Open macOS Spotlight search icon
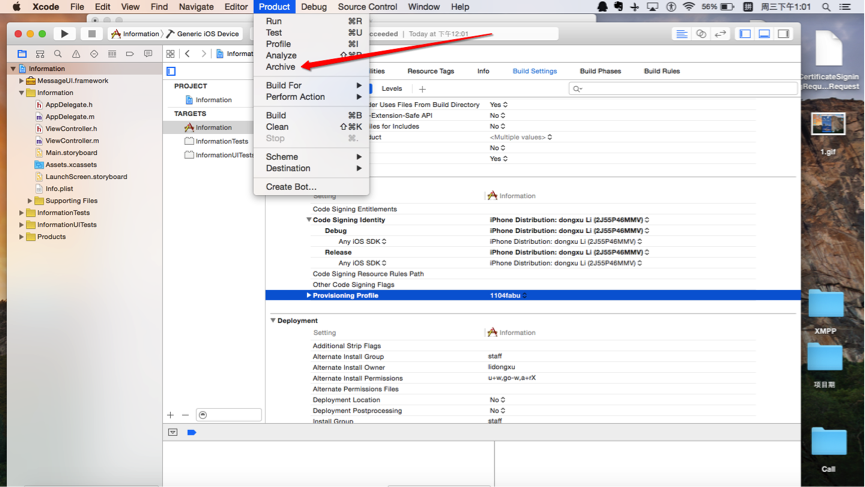Screen dimensions: 865x487 [826, 7]
